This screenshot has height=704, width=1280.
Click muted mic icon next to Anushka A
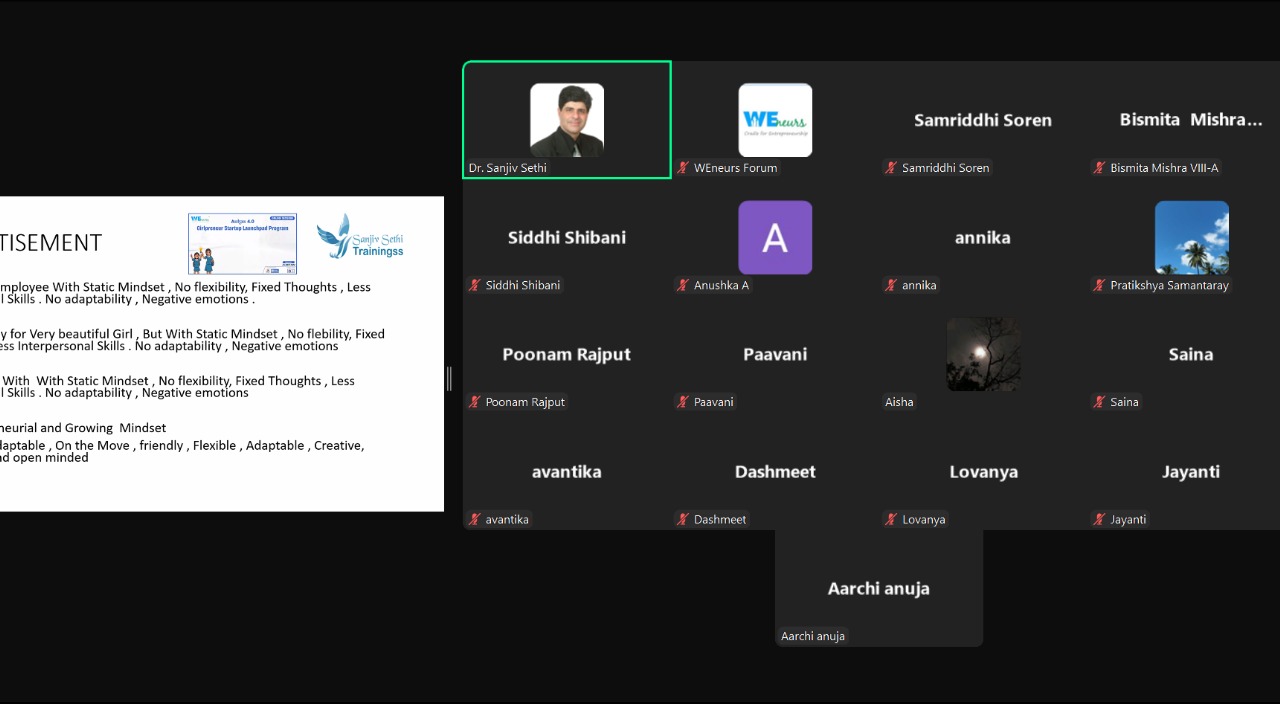pyautogui.click(x=683, y=285)
